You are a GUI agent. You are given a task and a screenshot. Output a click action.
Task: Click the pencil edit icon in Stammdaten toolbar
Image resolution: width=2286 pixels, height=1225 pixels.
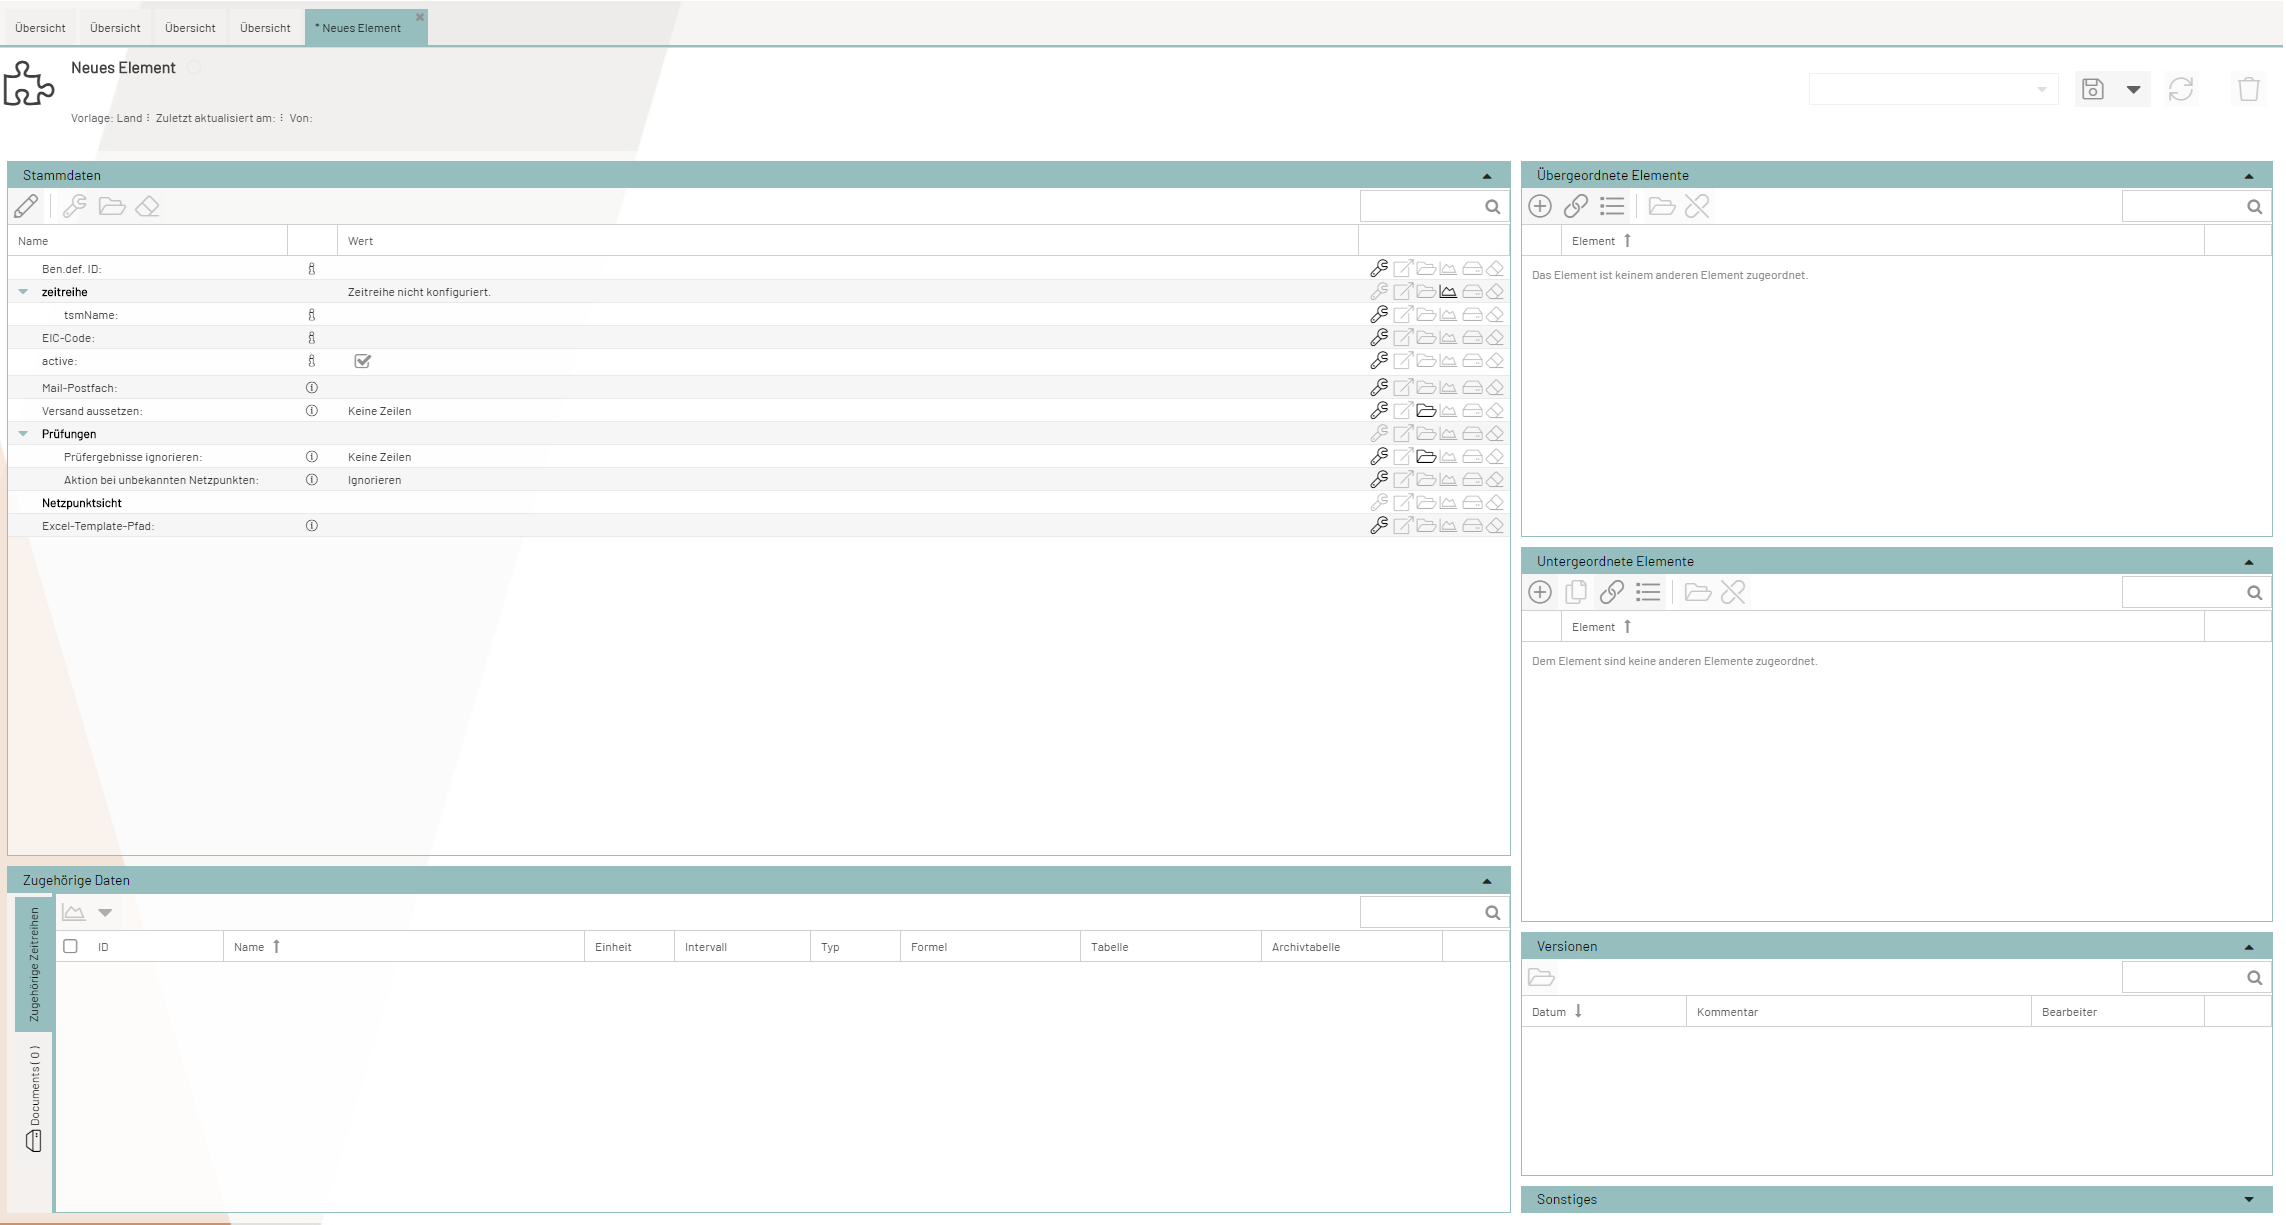(26, 206)
